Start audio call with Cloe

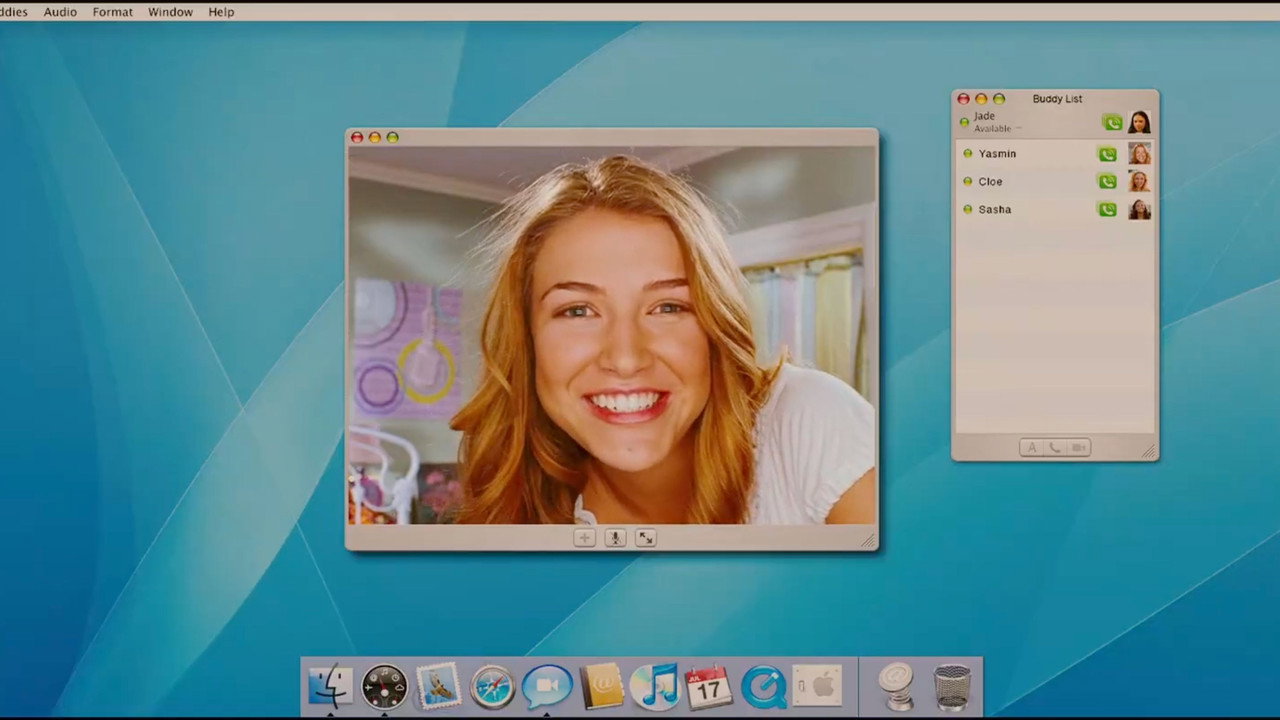point(1107,182)
